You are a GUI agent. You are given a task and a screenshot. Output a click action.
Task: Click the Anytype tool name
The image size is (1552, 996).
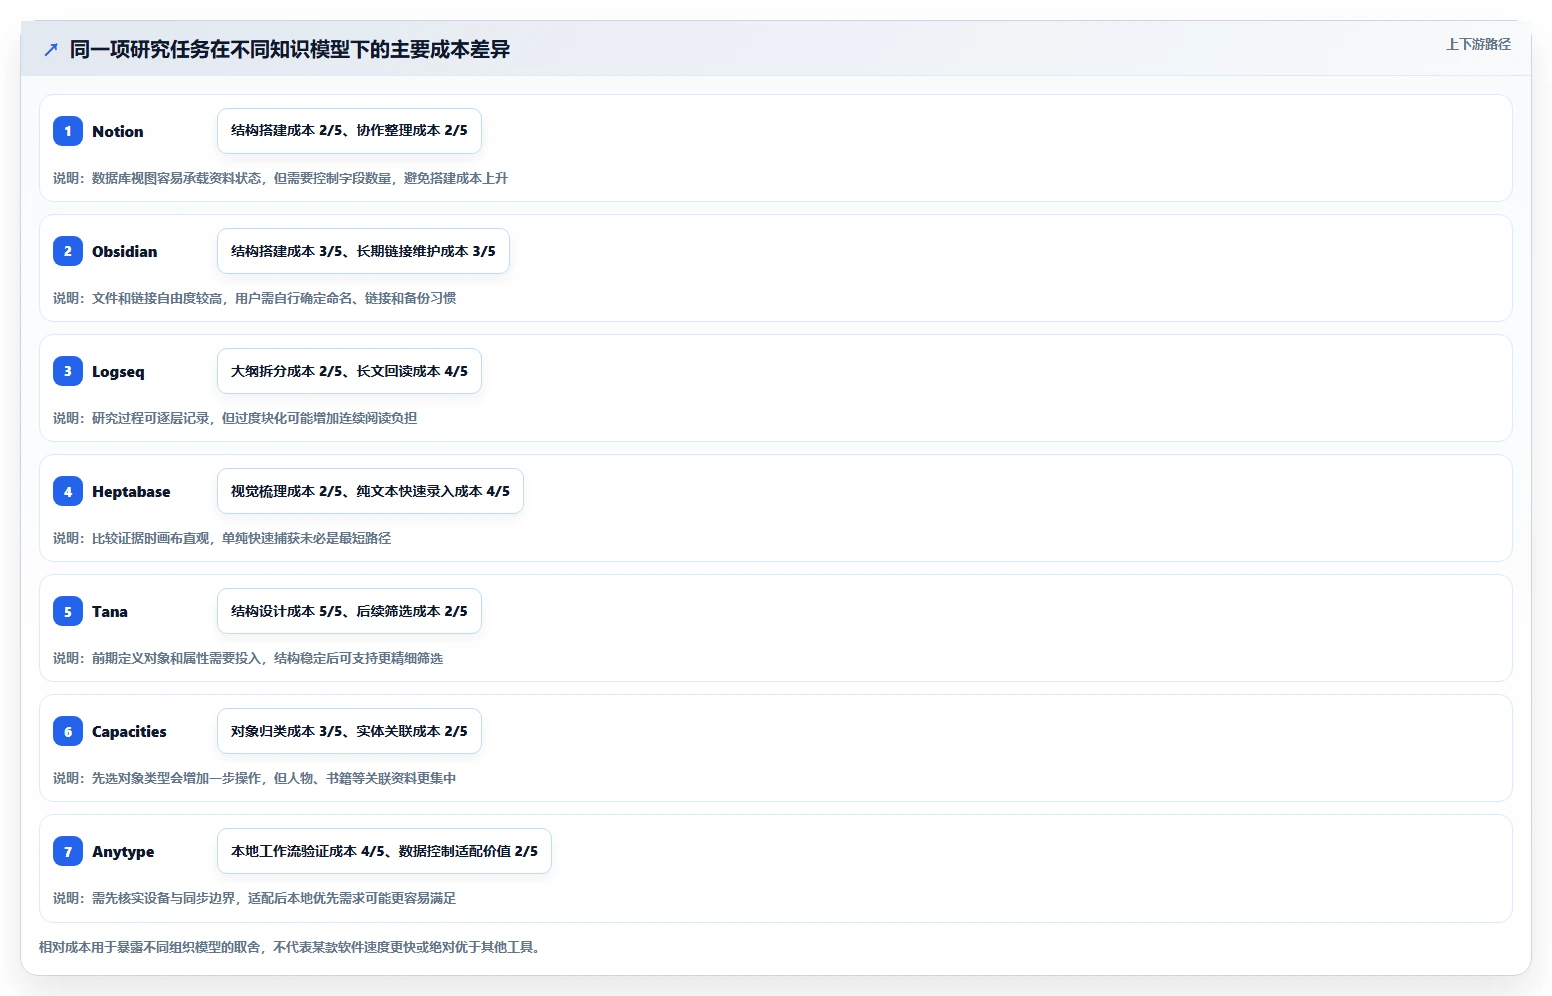click(123, 851)
